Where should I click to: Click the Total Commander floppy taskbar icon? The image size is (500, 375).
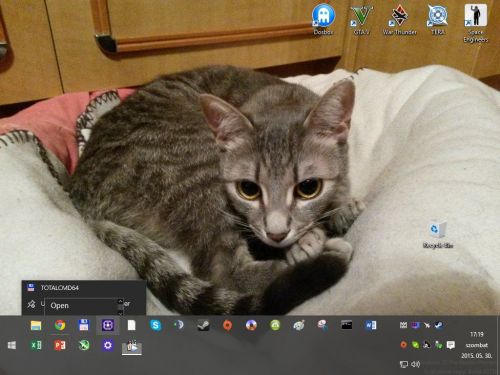coord(84,325)
